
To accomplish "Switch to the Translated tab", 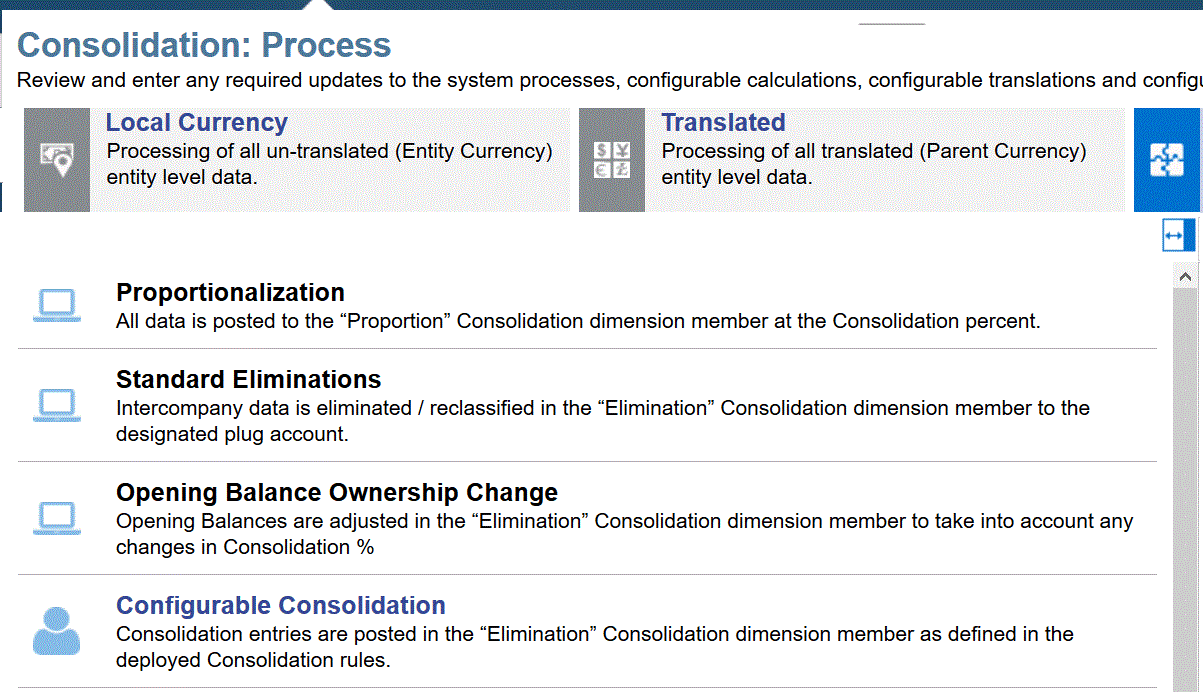I will pyautogui.click(x=723, y=123).
